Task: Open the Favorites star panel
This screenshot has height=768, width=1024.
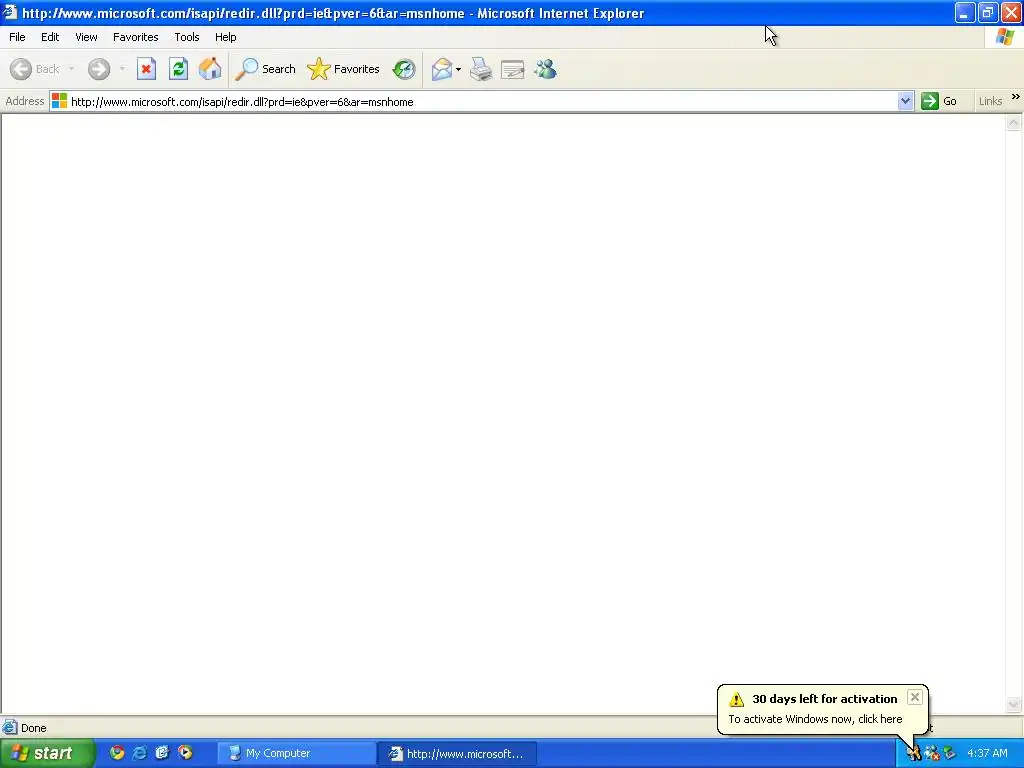Action: click(x=344, y=69)
